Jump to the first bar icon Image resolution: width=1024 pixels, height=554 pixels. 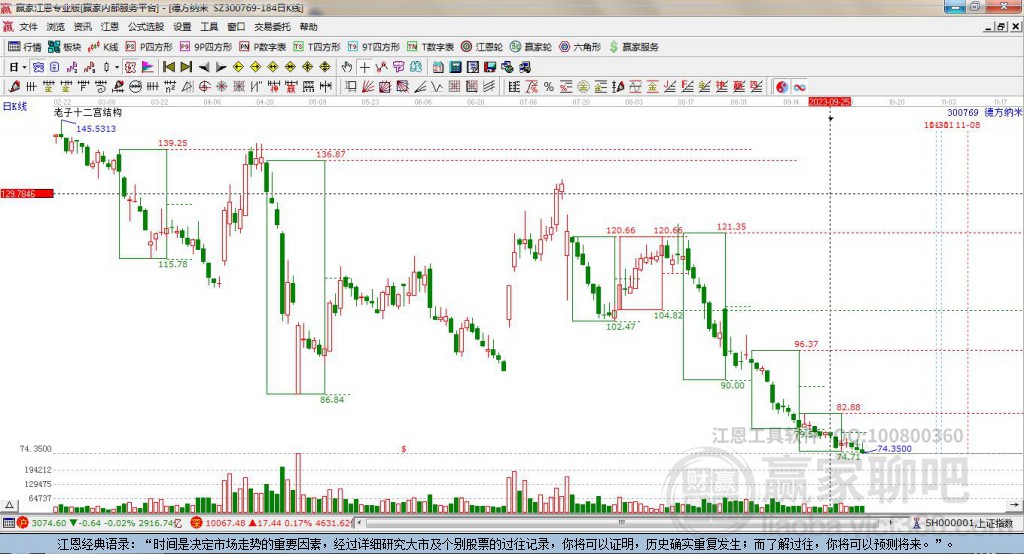tap(168, 67)
